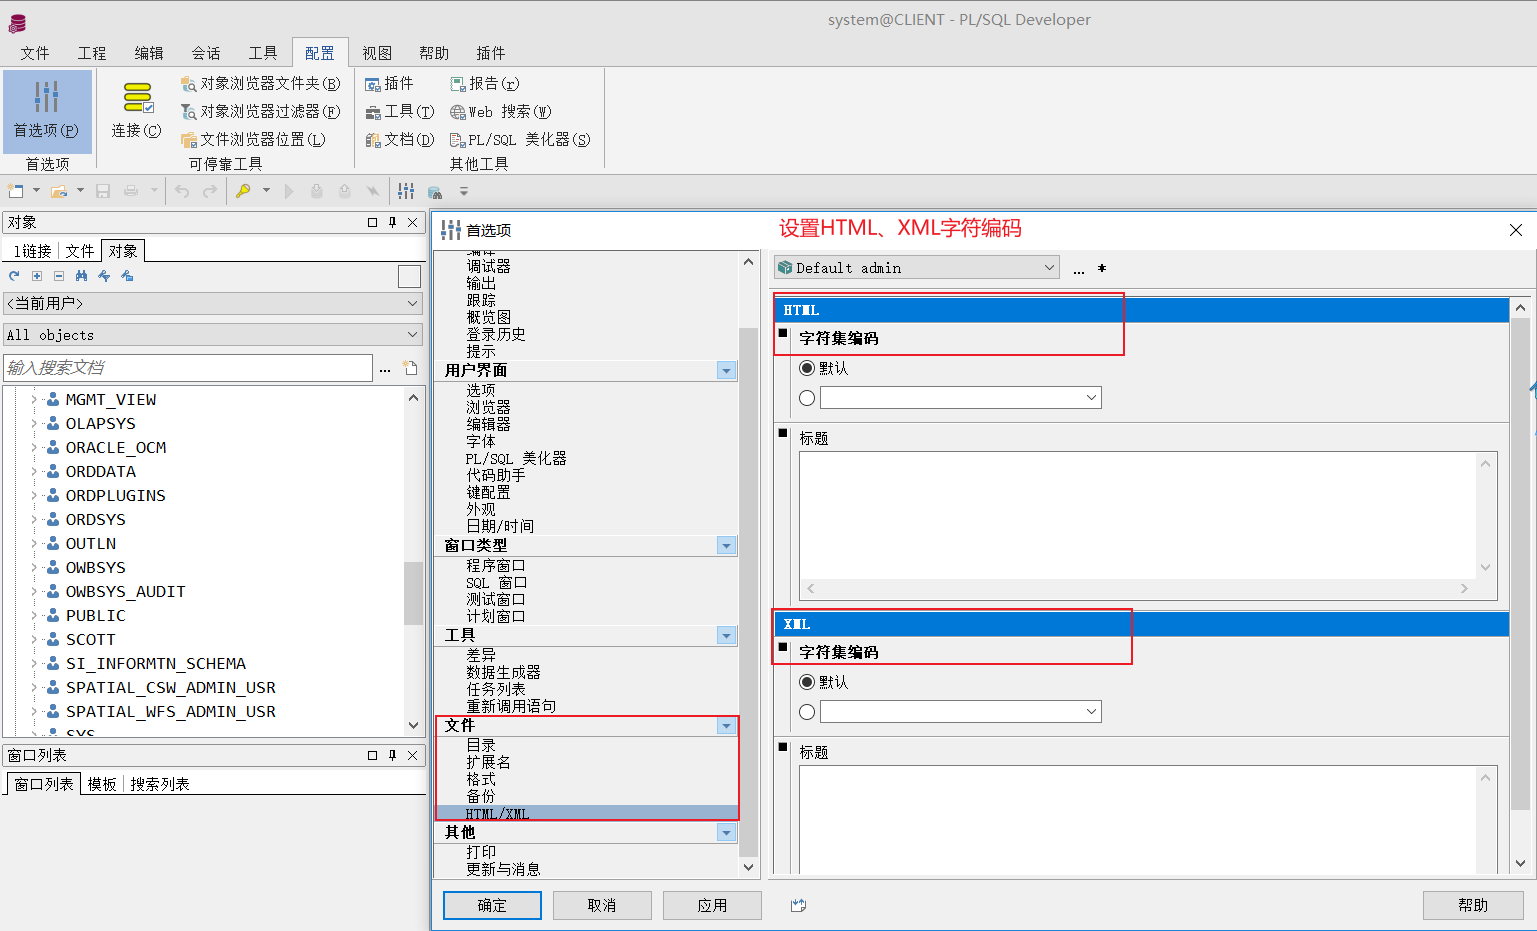Collapse the 窗口类型 section
1537x931 pixels.
[727, 546]
